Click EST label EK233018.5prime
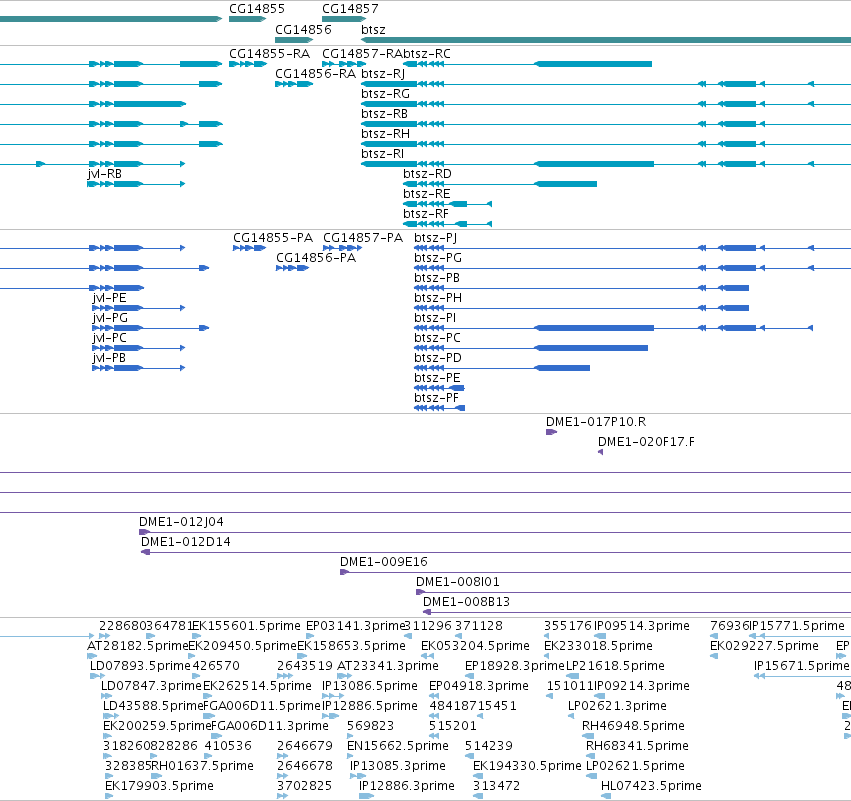The width and height of the screenshot is (851, 801). 598,646
